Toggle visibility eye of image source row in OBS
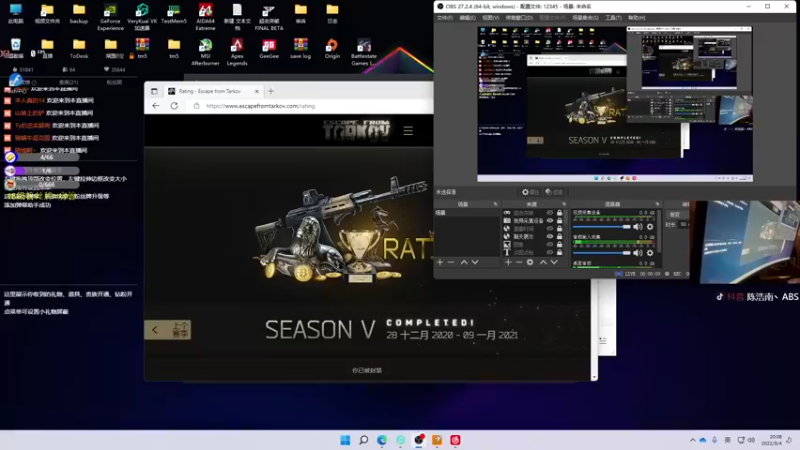800x450 pixels. pyautogui.click(x=550, y=244)
